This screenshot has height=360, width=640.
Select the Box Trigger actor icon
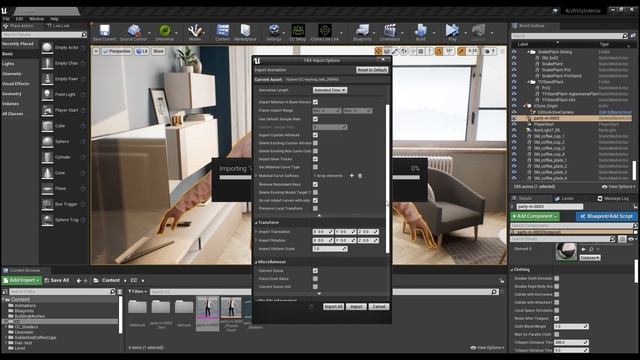tap(47, 204)
